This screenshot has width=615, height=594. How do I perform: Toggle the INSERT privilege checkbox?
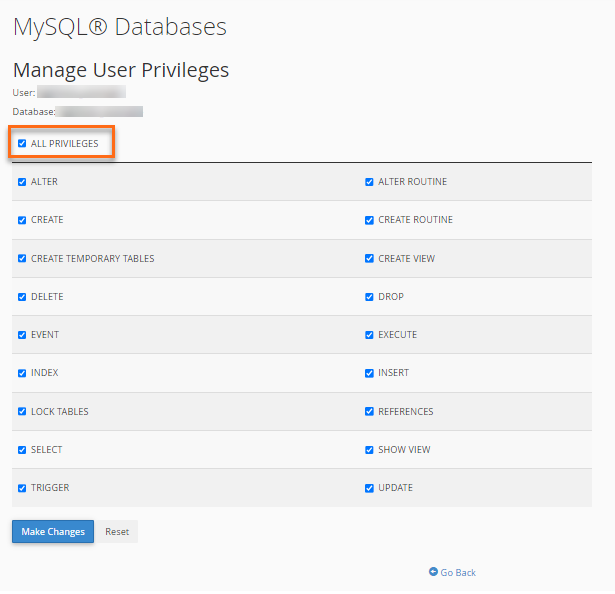(x=369, y=373)
